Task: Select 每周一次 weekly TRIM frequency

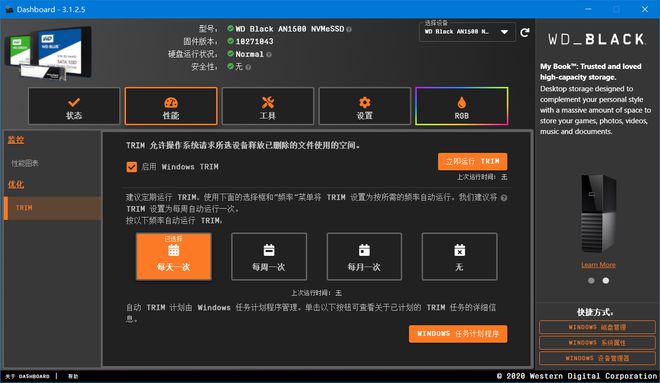Action: (269, 256)
